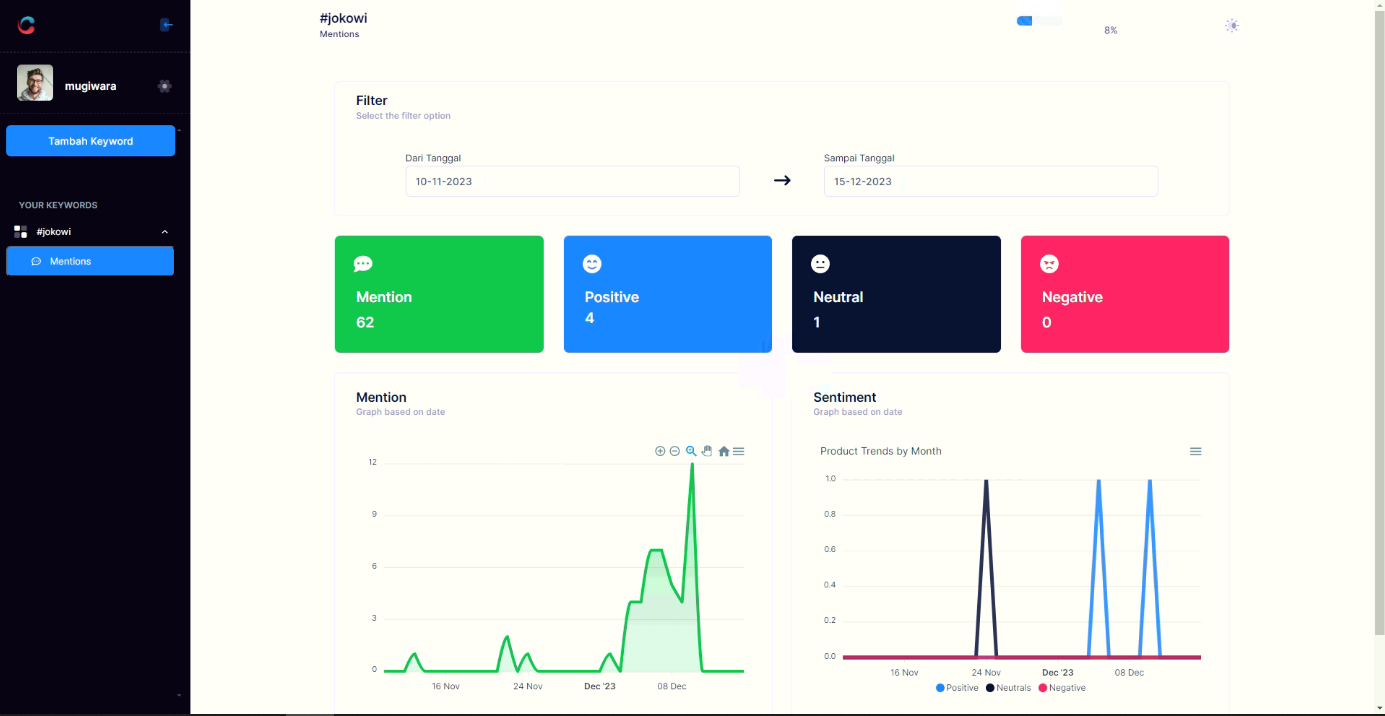
Task: Click the Negative card title
Action: point(1072,297)
